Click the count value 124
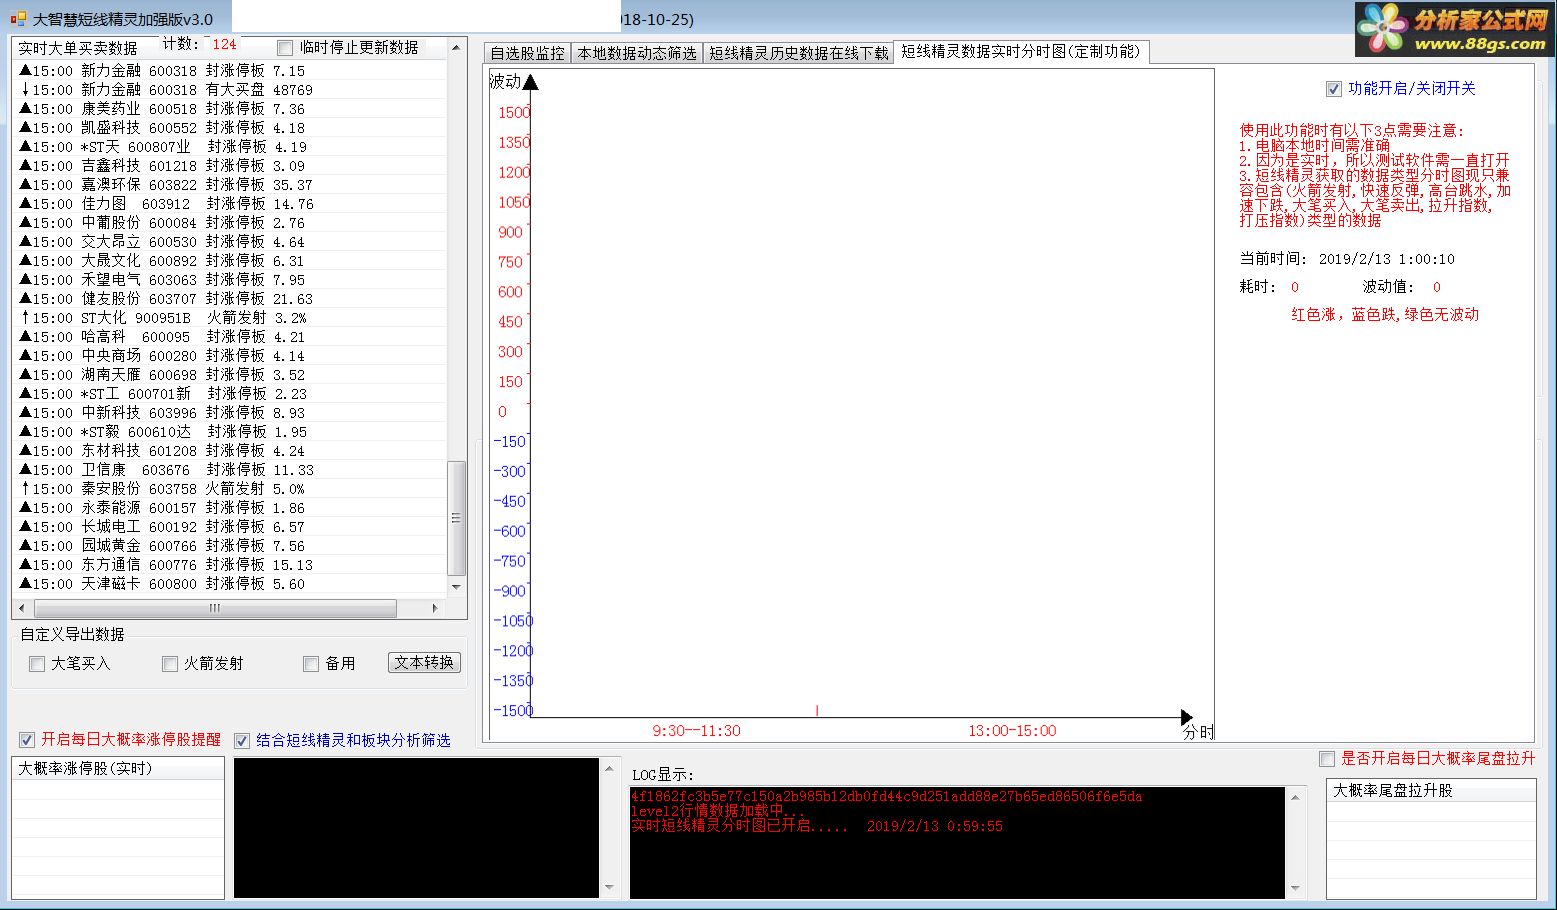The height and width of the screenshot is (910, 1557). coord(225,44)
